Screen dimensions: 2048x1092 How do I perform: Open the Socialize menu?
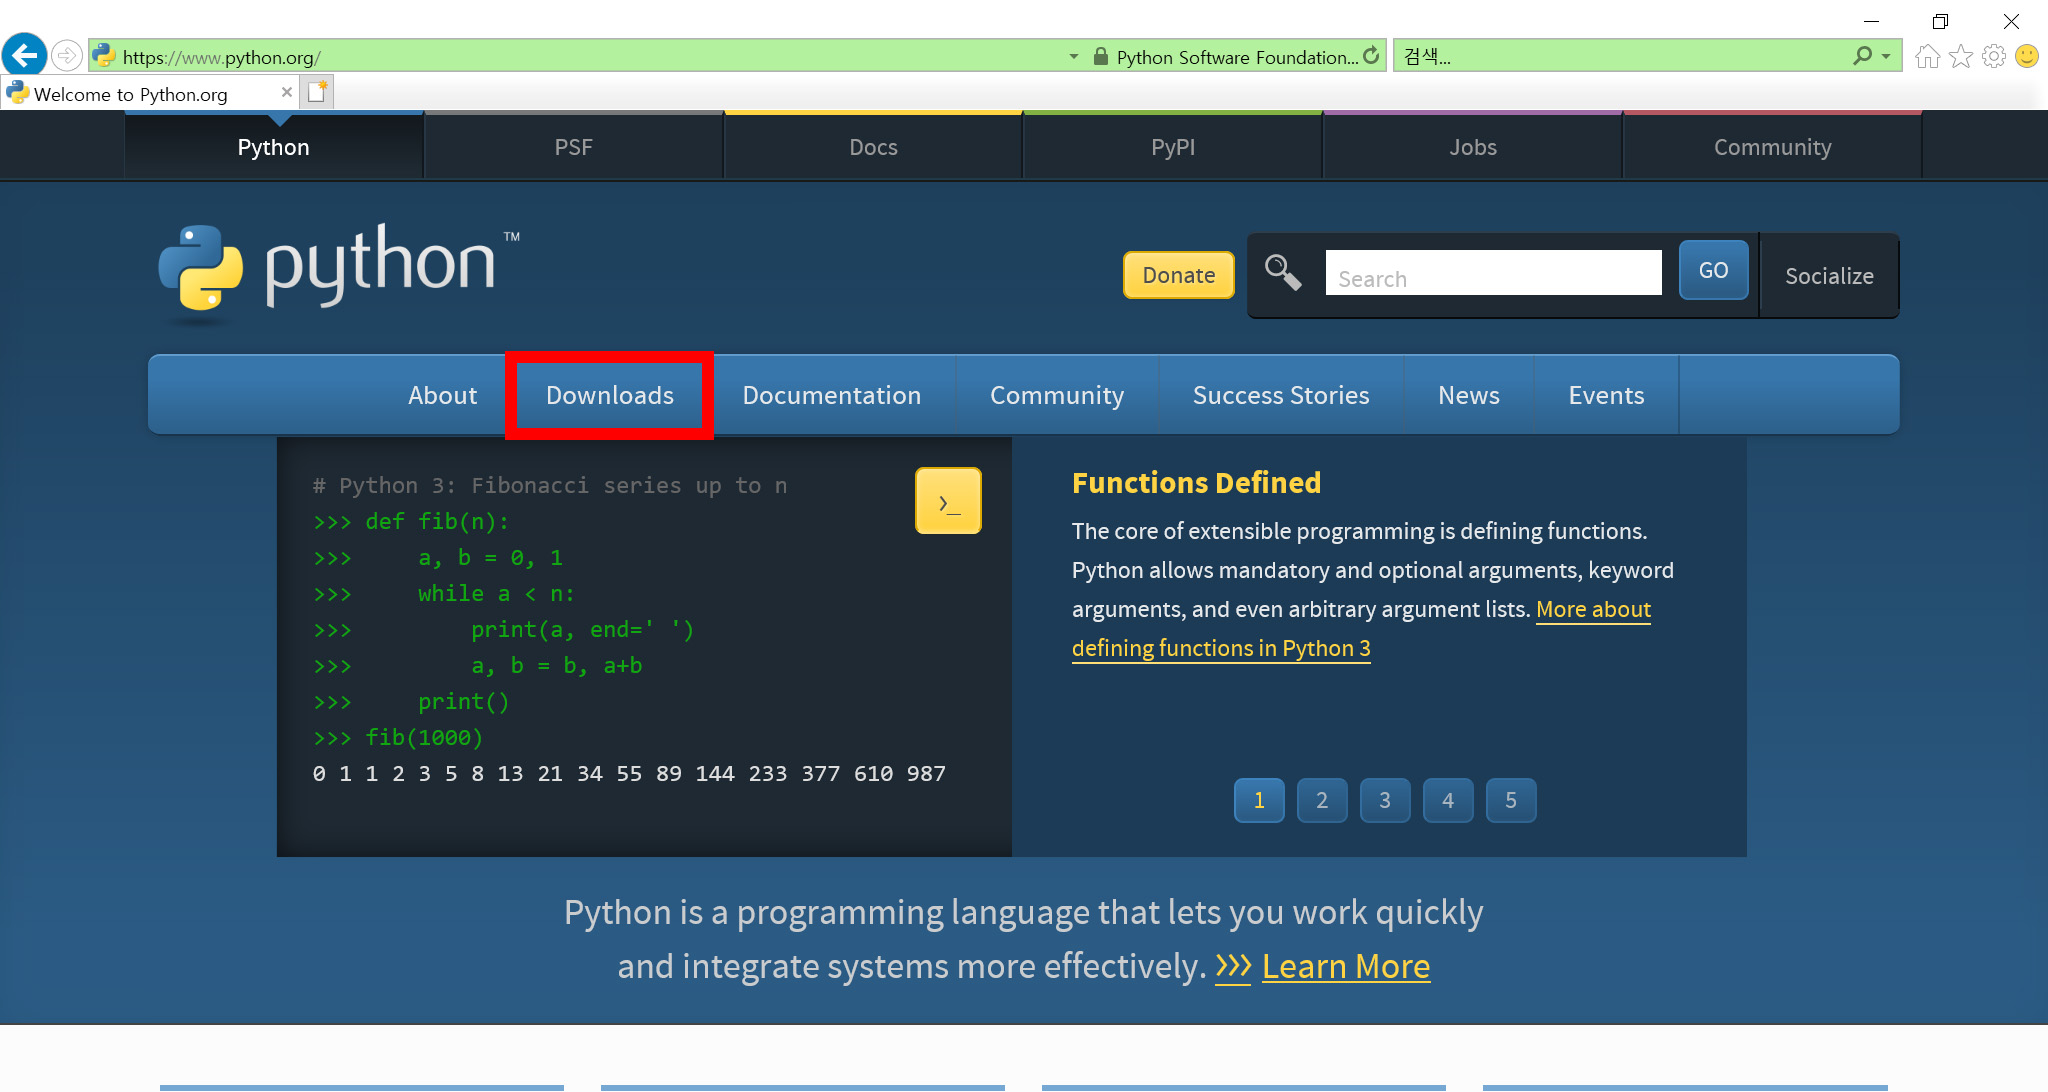point(1829,276)
